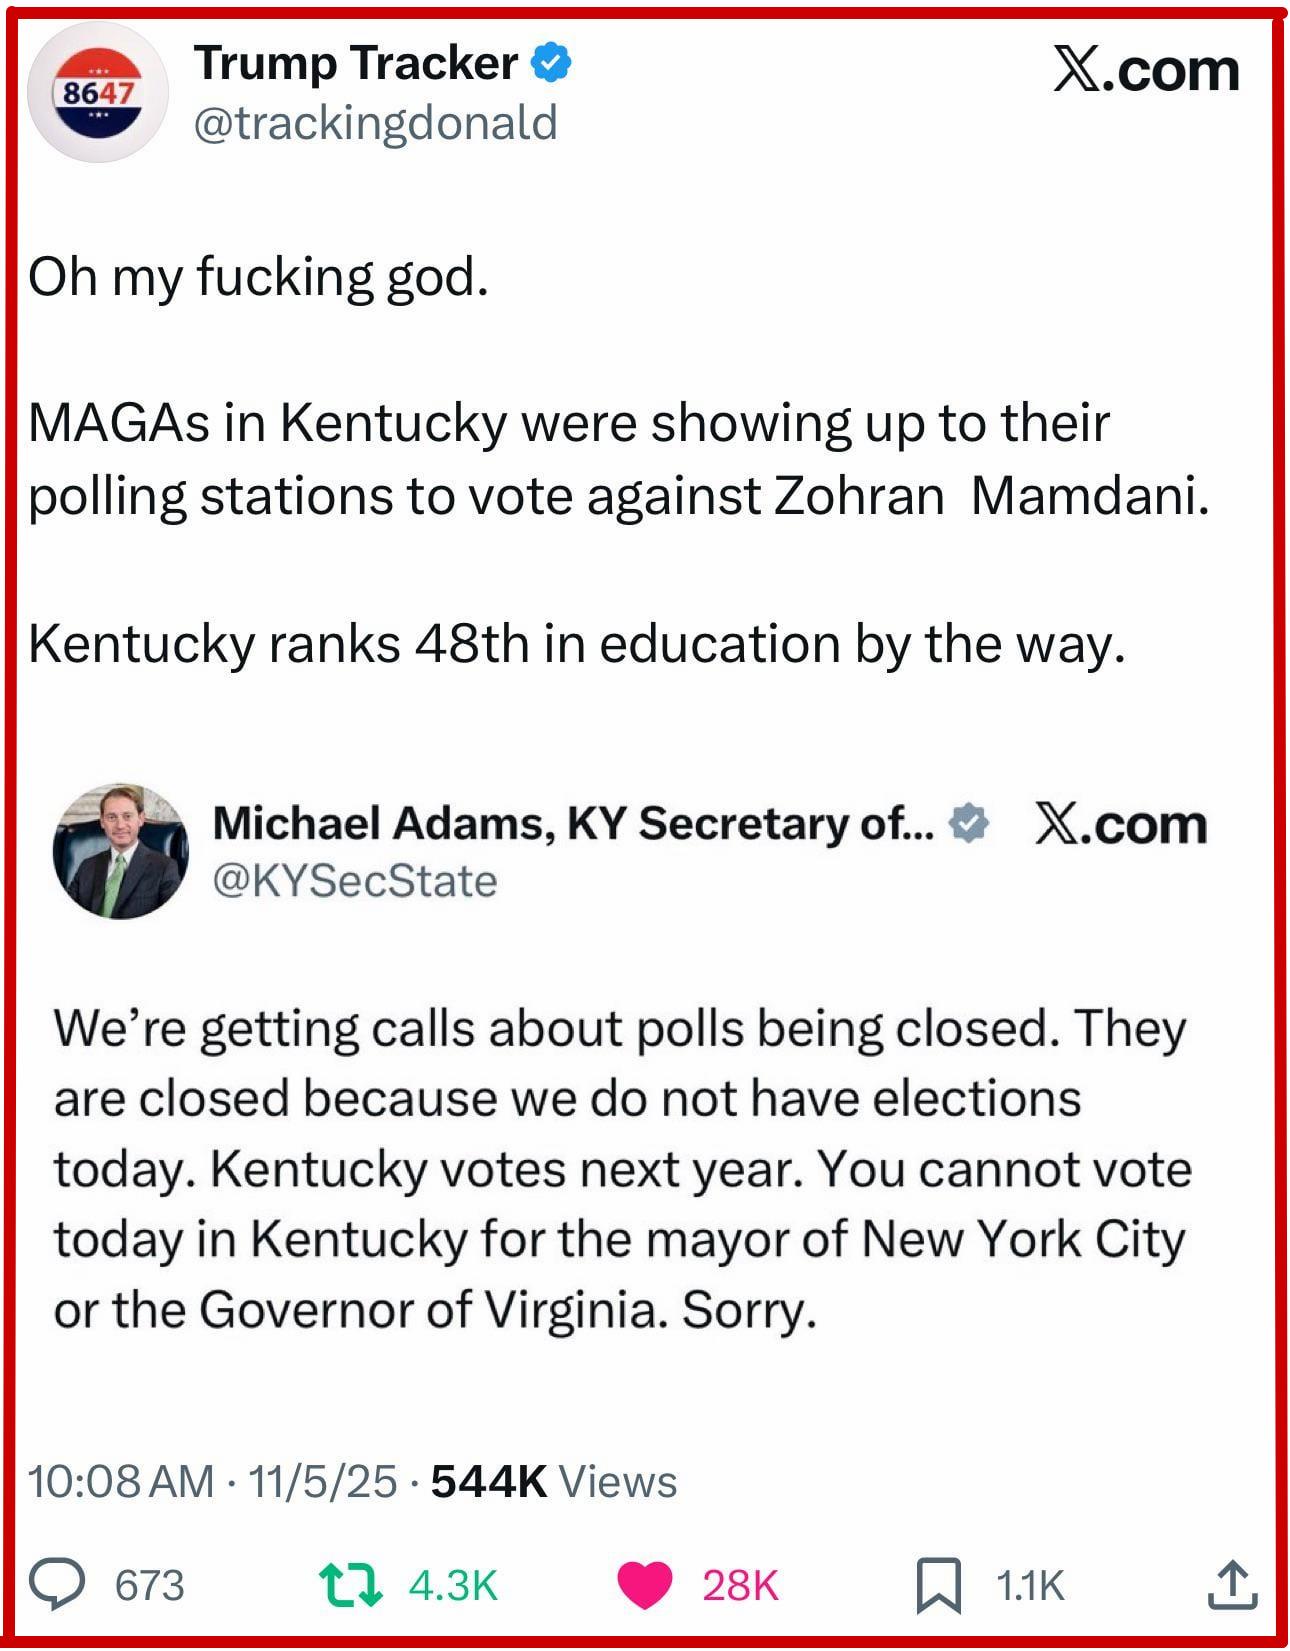Click the 28K likes count
Viewport: 1290px width, 1651px height.
740,1586
